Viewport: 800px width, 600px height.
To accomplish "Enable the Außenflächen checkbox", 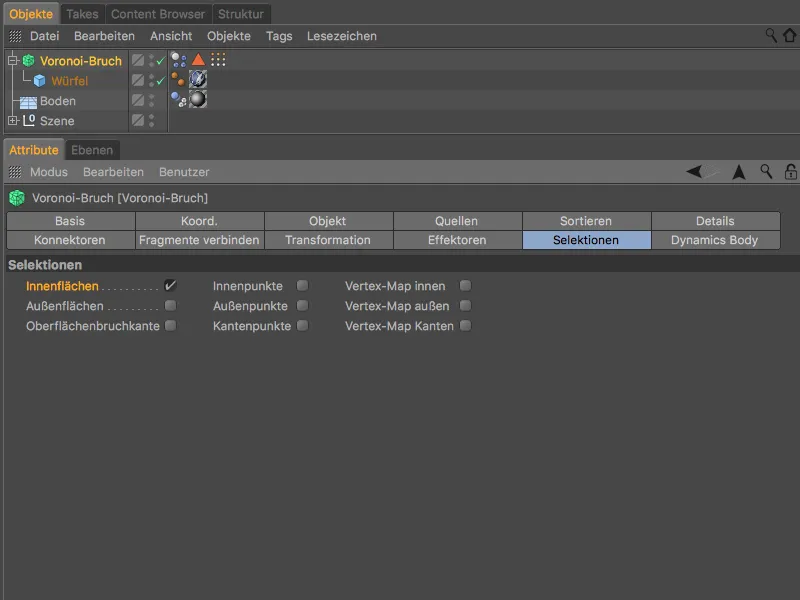I will 170,306.
